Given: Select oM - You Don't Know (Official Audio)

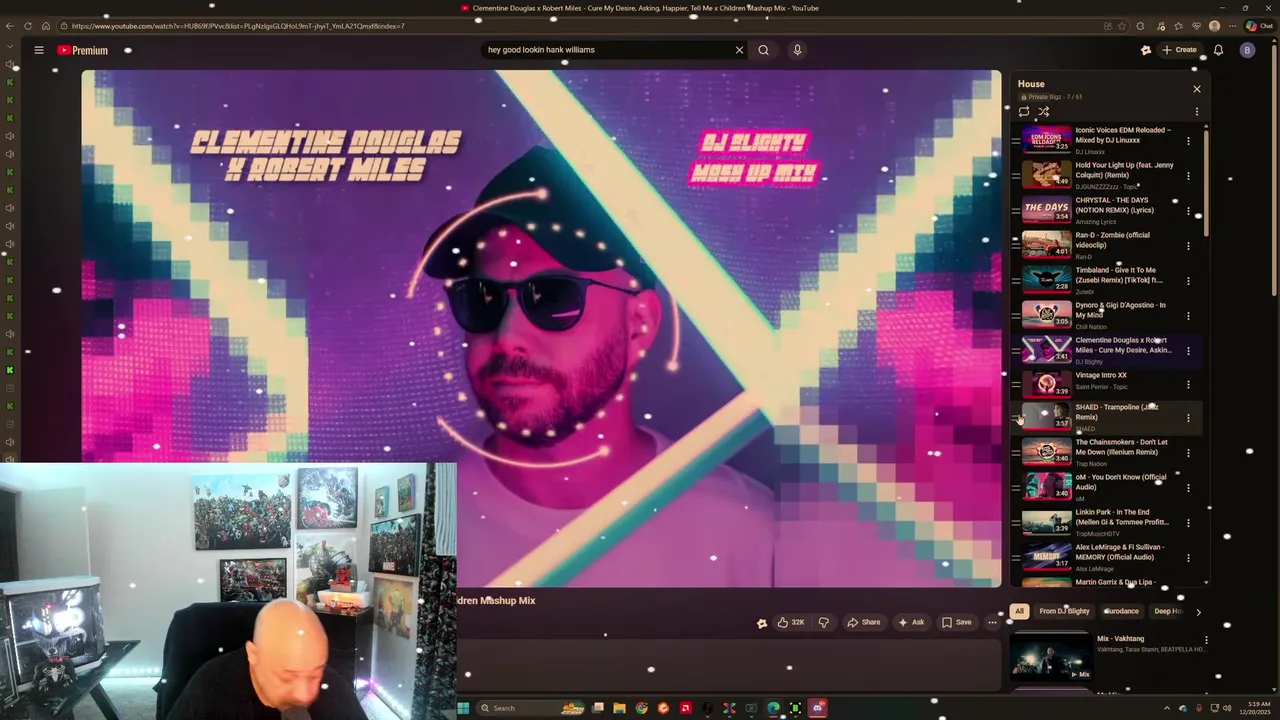Looking at the screenshot, I should 1105,488.
